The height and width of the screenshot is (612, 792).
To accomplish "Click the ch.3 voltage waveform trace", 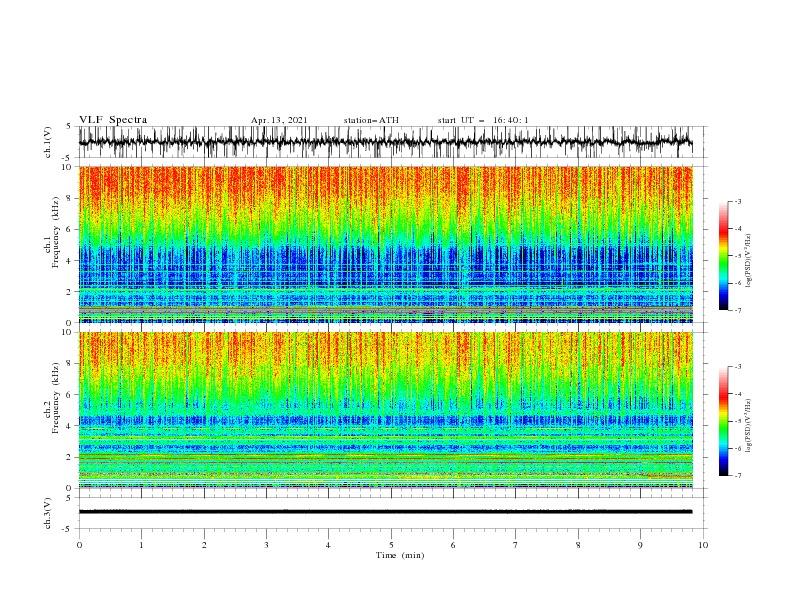I will click(386, 512).
